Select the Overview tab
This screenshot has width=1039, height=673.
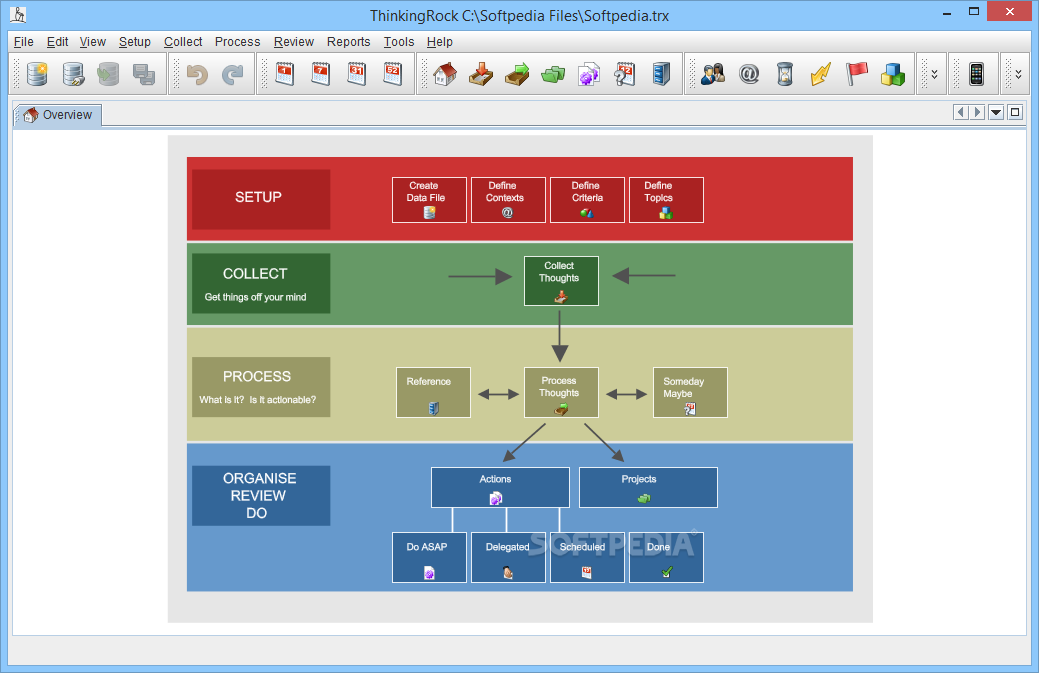tap(58, 115)
